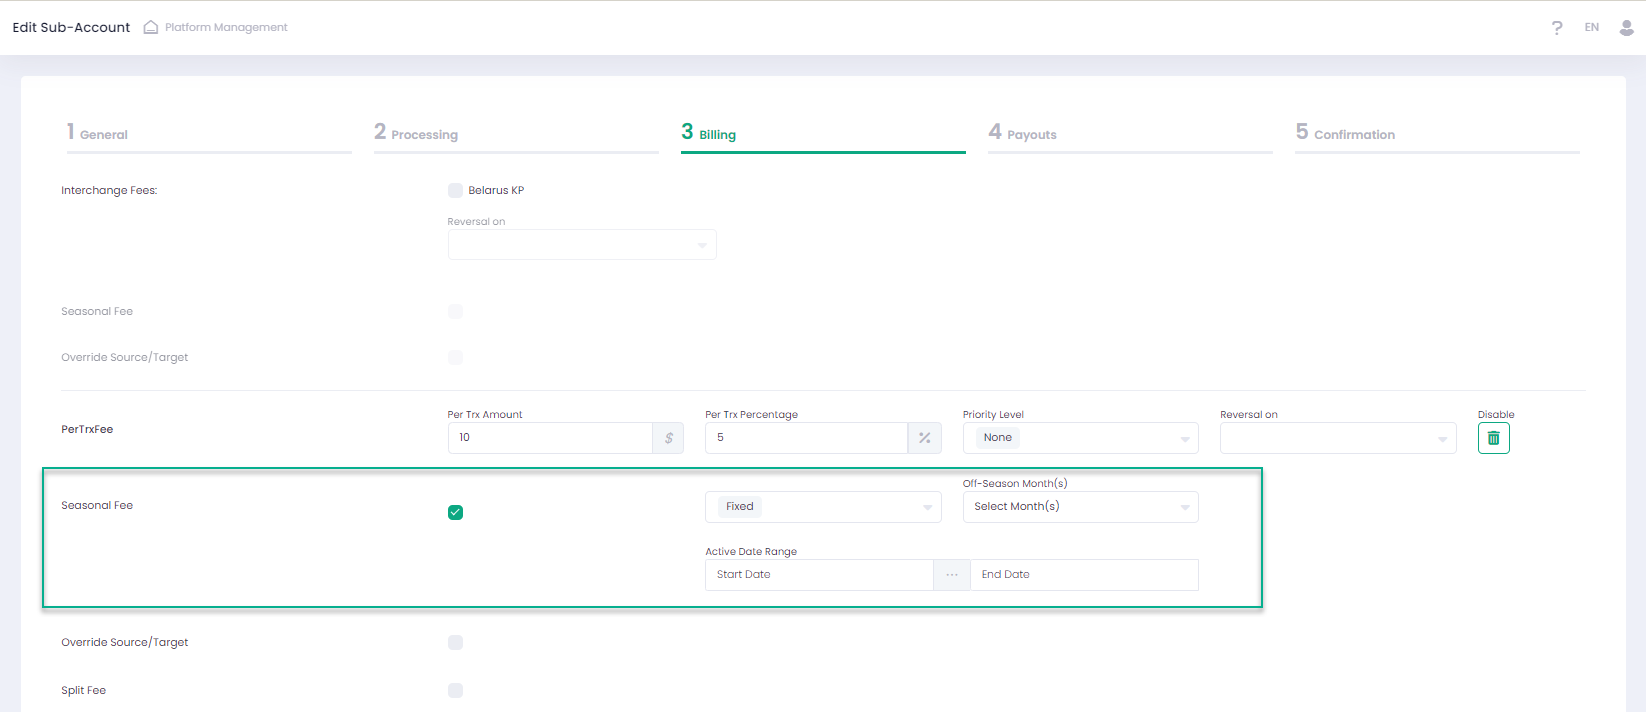Enable the Belarus KP checkbox

455,190
